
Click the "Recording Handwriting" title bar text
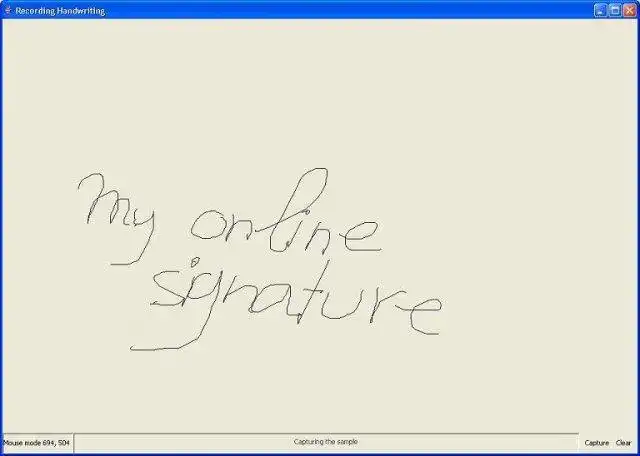[60, 11]
